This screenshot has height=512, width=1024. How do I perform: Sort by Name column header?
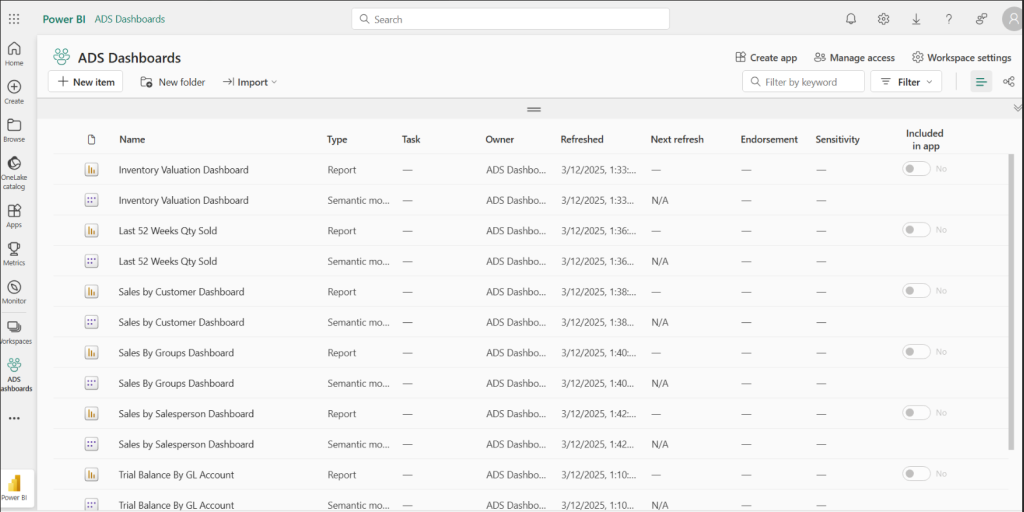[132, 139]
